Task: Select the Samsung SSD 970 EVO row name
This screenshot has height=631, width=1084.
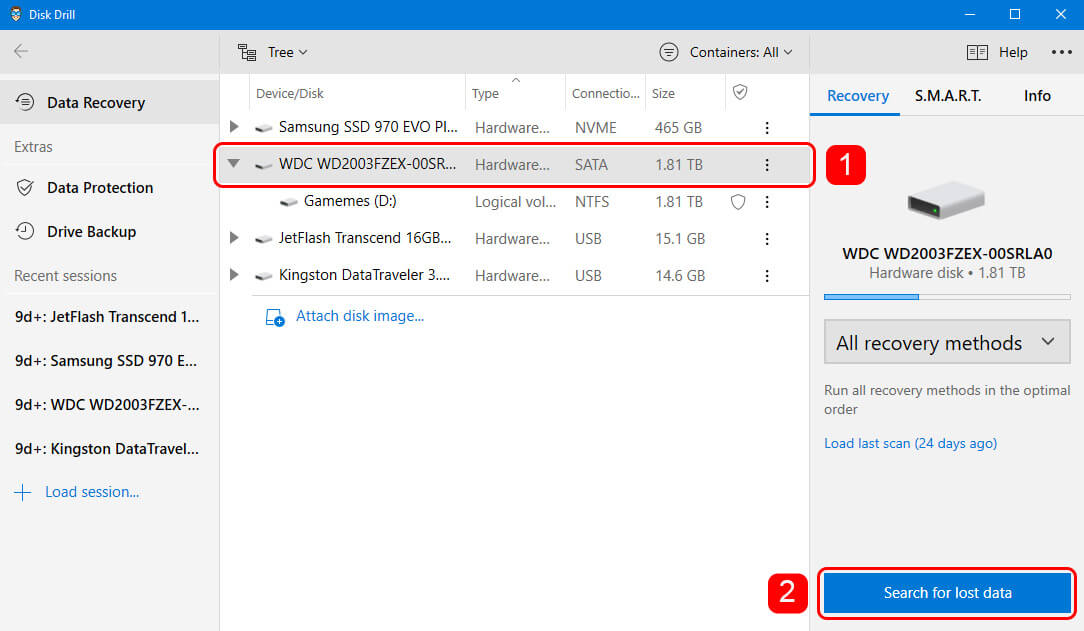Action: 368,127
